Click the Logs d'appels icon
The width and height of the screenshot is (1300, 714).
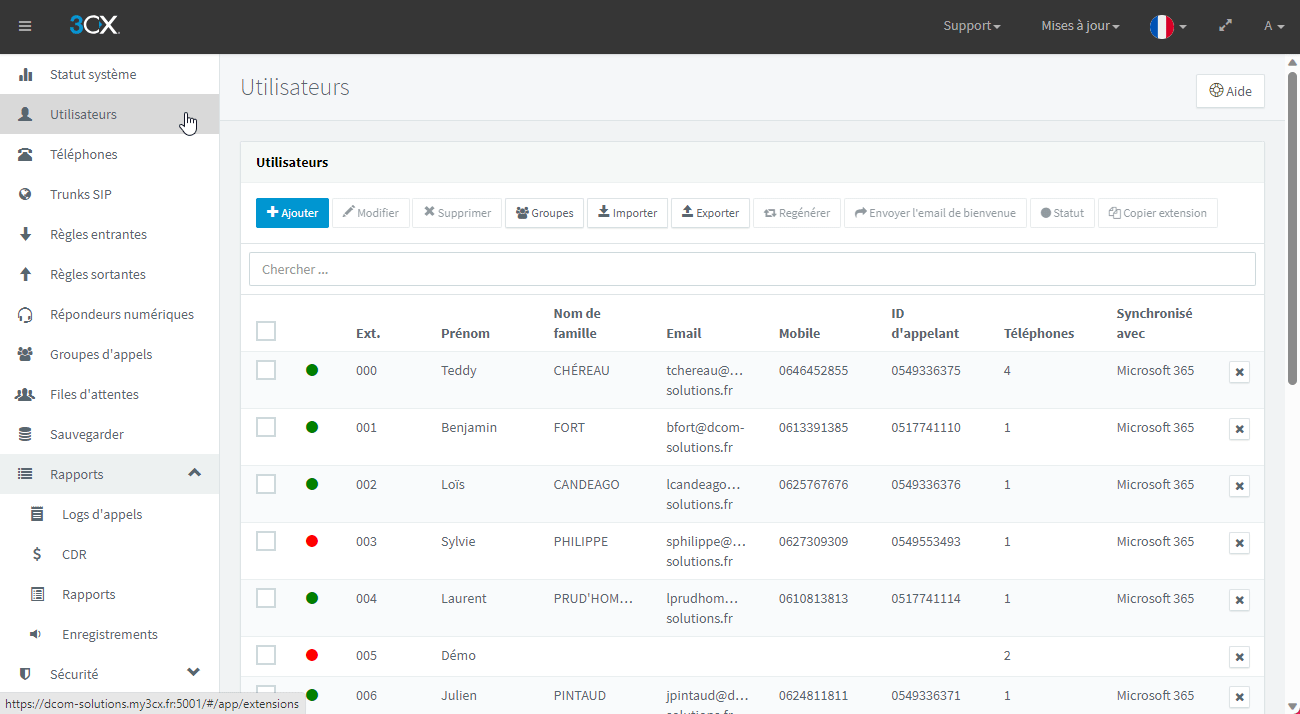(38, 514)
